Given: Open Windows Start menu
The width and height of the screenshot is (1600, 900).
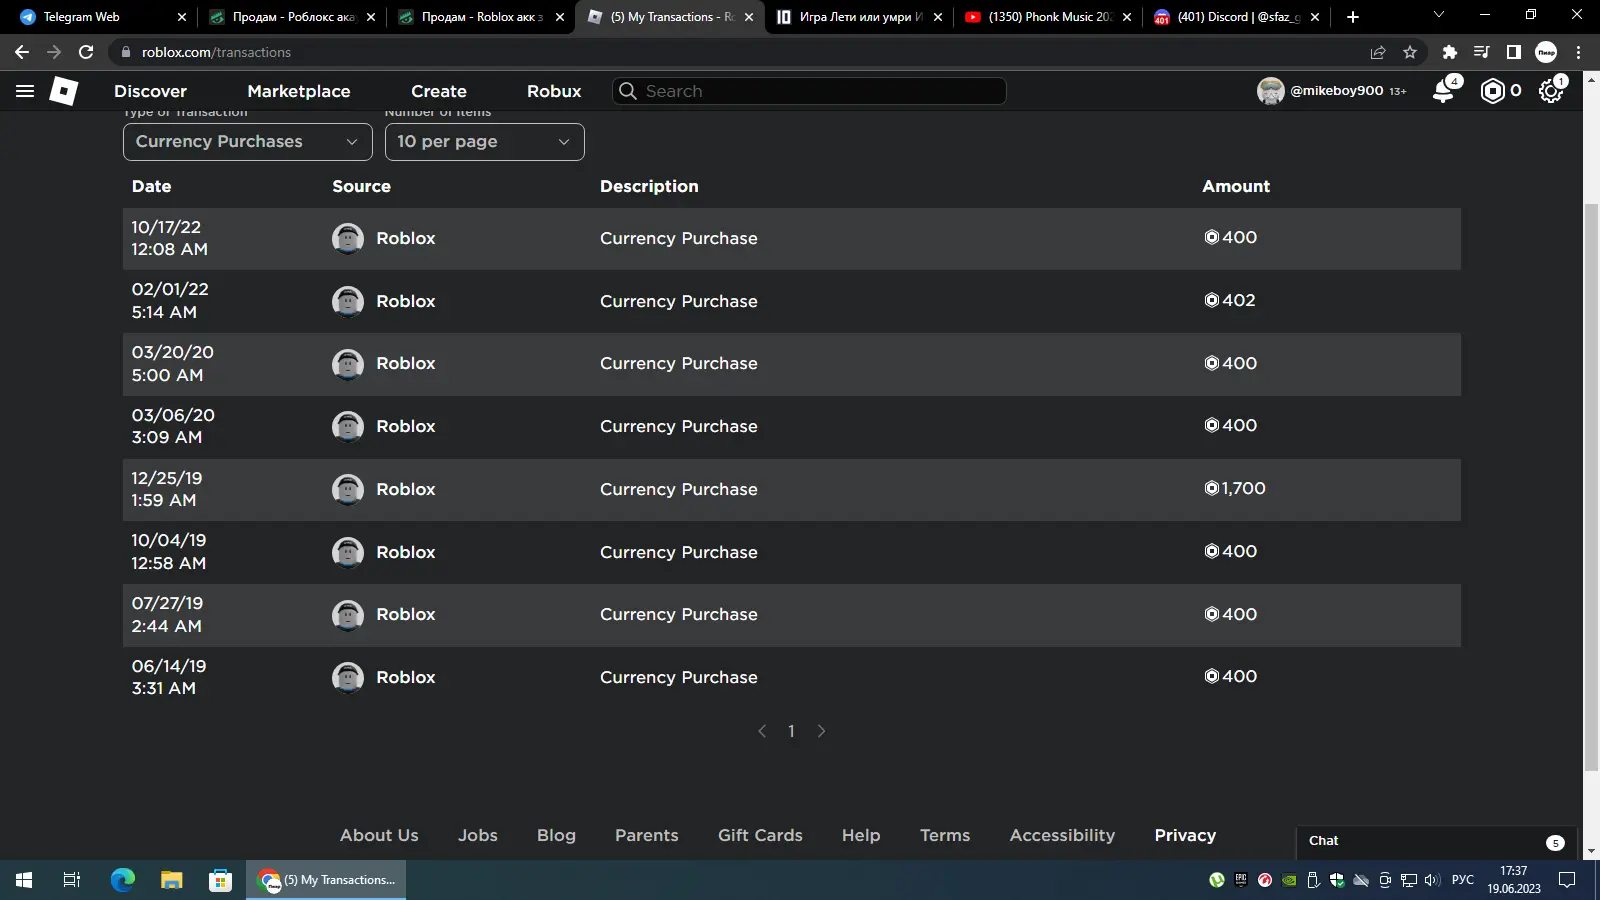Looking at the screenshot, I should point(24,880).
